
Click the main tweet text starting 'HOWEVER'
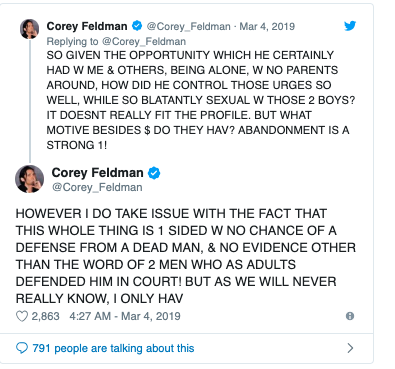pyautogui.click(x=186, y=256)
